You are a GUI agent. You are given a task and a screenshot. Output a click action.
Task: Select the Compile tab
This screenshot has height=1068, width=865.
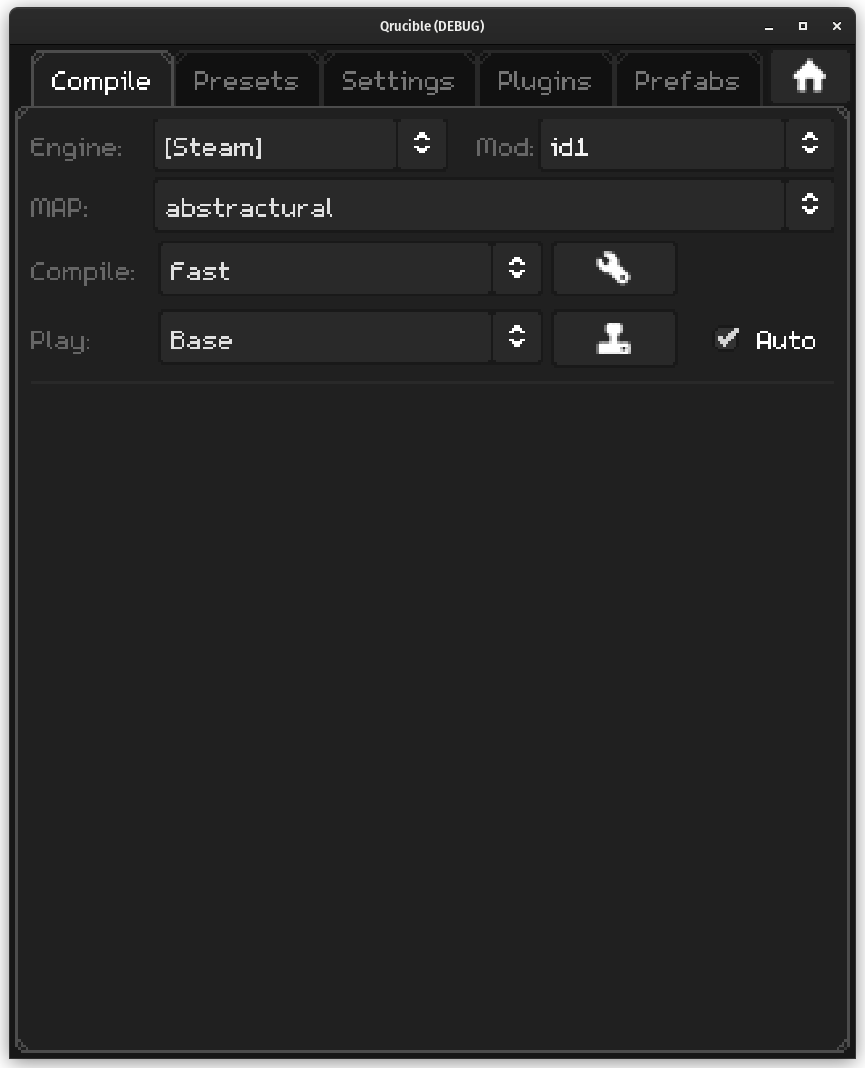[x=101, y=81]
